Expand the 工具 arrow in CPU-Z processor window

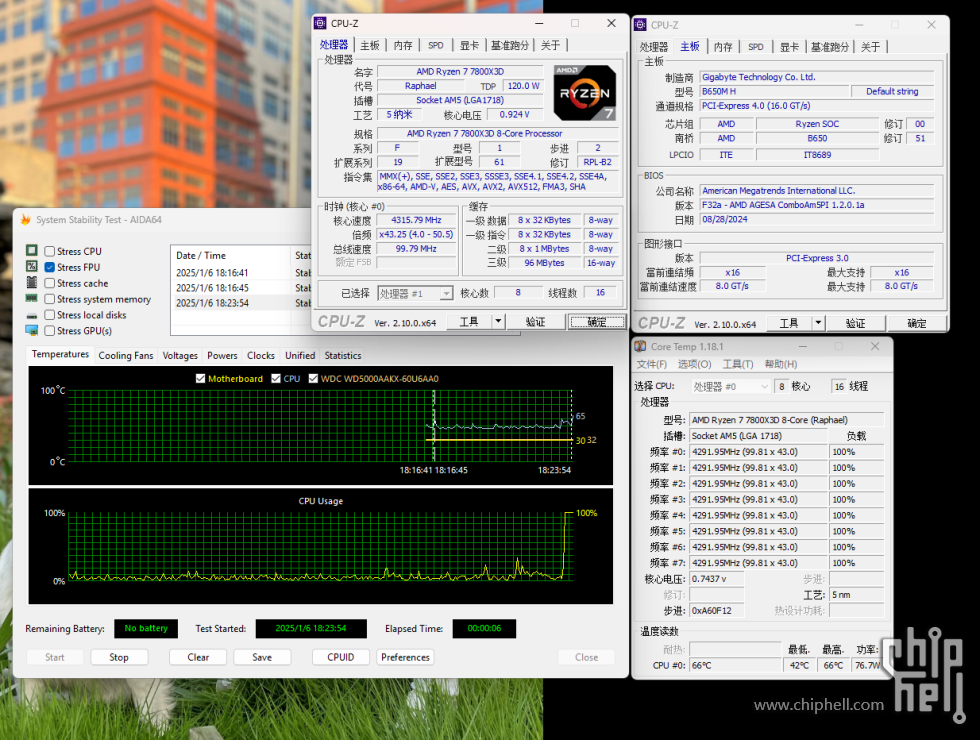click(x=498, y=321)
